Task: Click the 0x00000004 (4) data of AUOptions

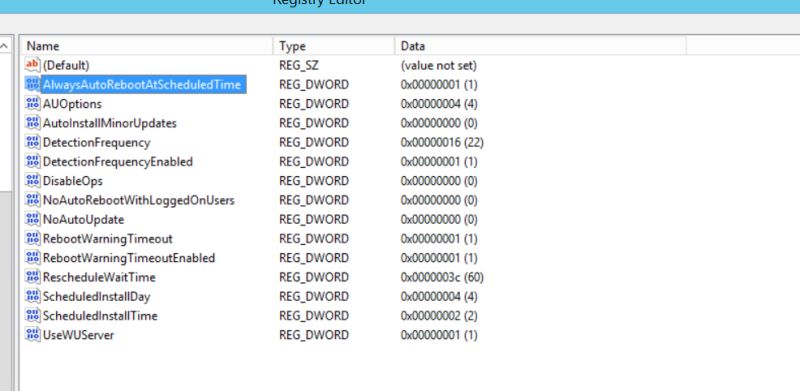Action: 439,104
